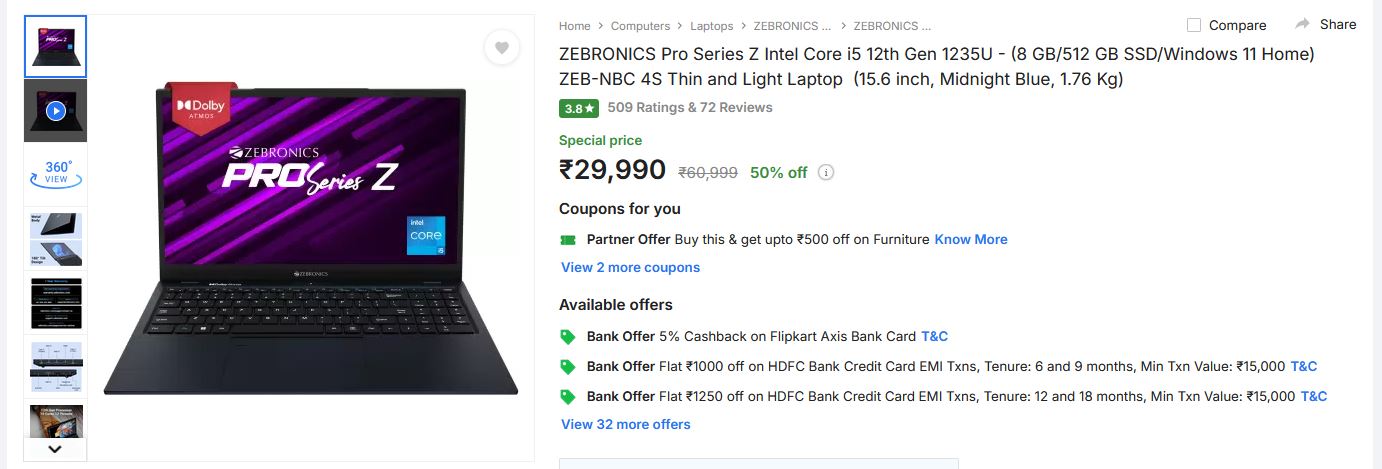Select the Metal Body design thumbnail
The height and width of the screenshot is (469, 1382).
tap(56, 238)
